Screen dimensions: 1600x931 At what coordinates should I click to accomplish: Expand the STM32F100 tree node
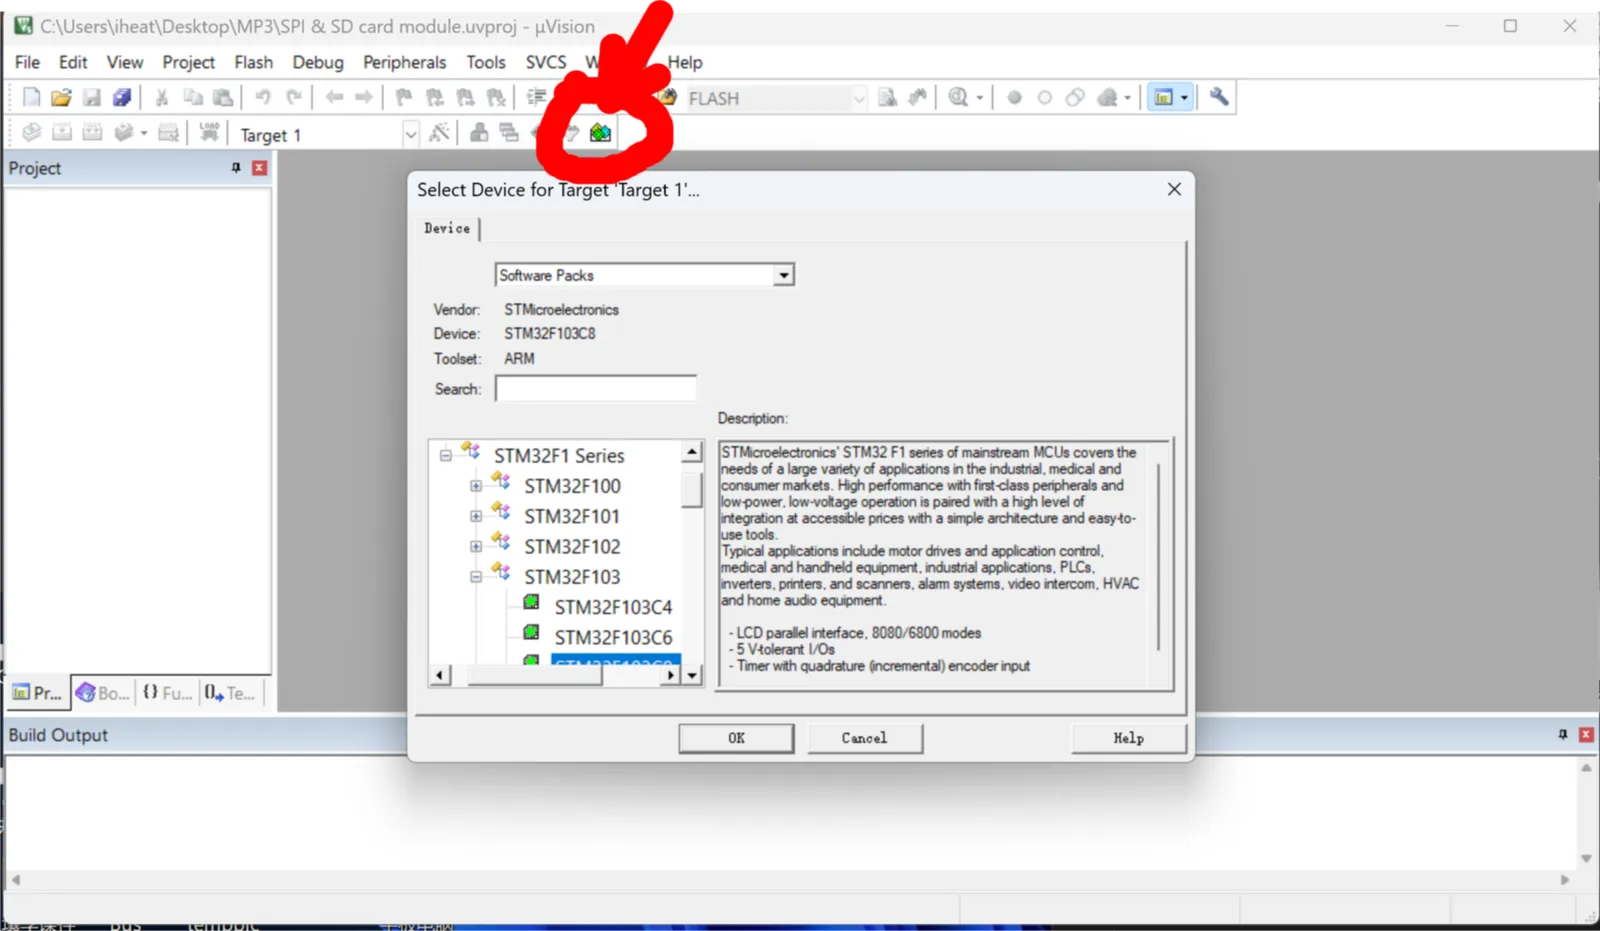(476, 486)
